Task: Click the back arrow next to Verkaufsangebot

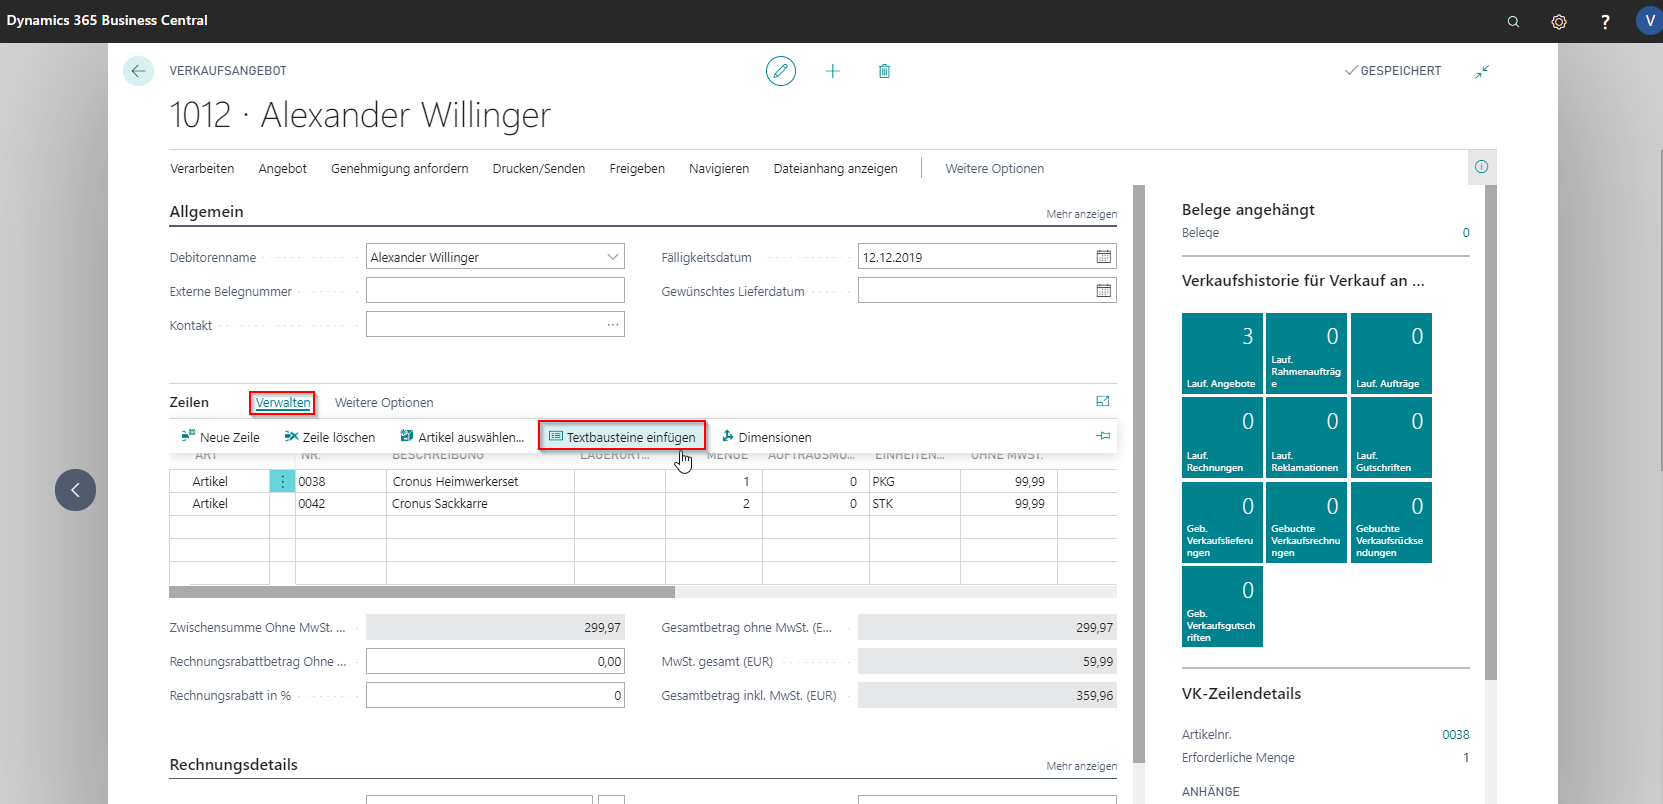Action: click(x=138, y=71)
